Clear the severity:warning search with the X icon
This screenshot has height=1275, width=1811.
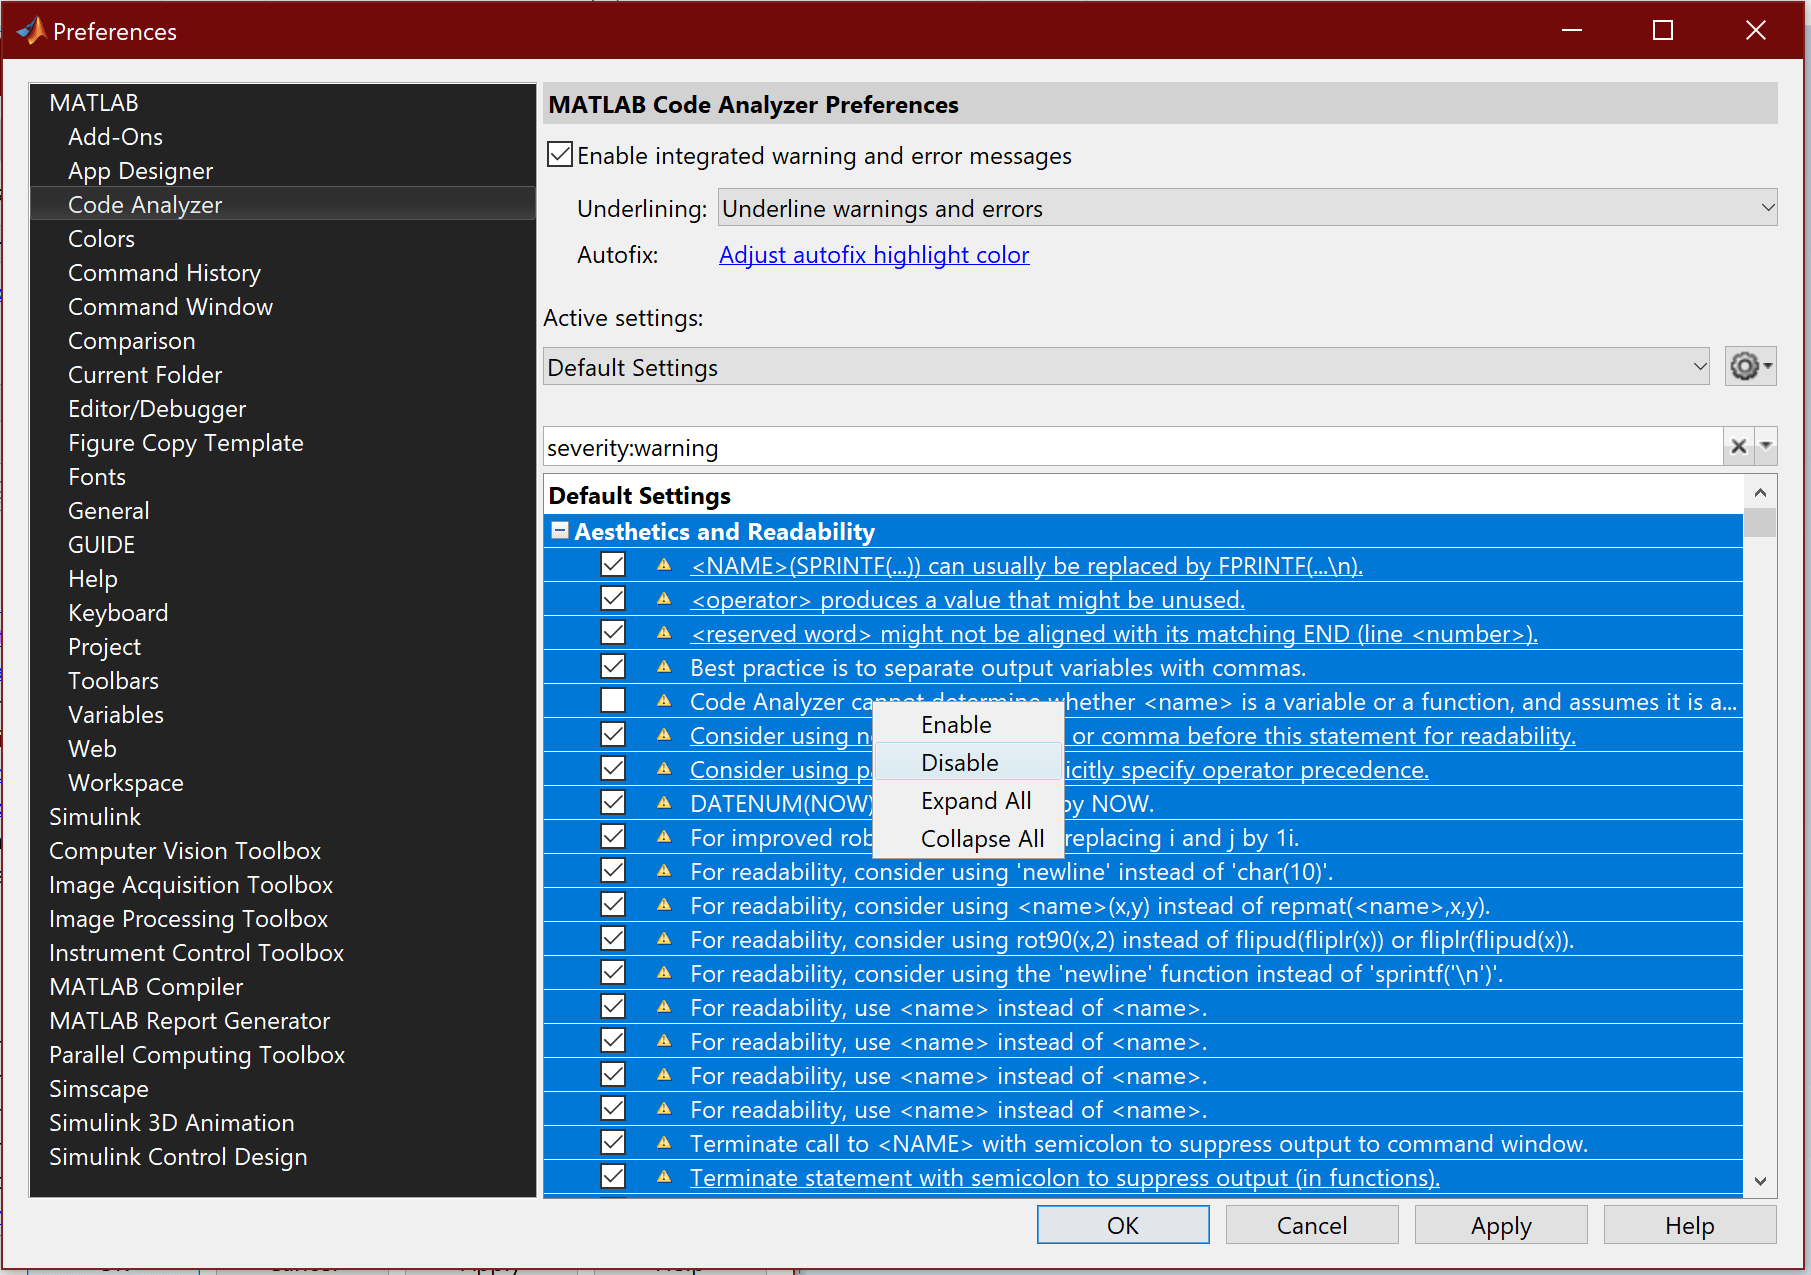1738,446
